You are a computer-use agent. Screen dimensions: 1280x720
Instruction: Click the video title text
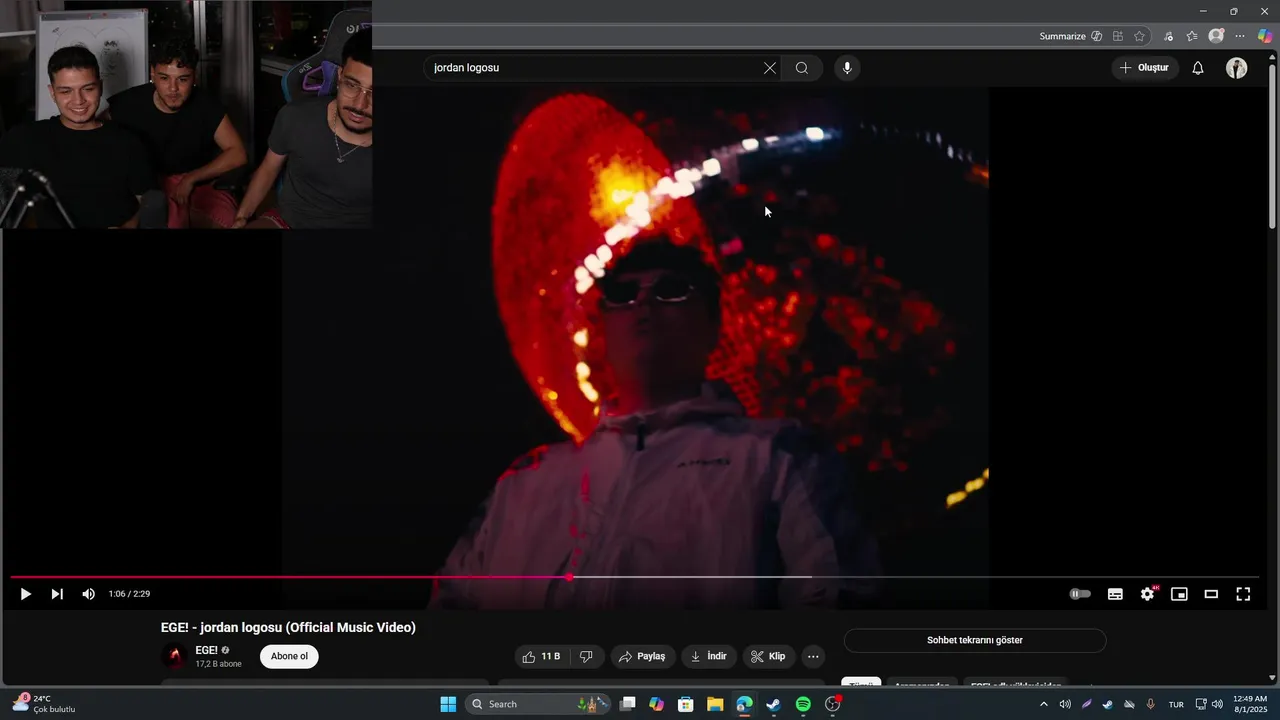pos(288,627)
